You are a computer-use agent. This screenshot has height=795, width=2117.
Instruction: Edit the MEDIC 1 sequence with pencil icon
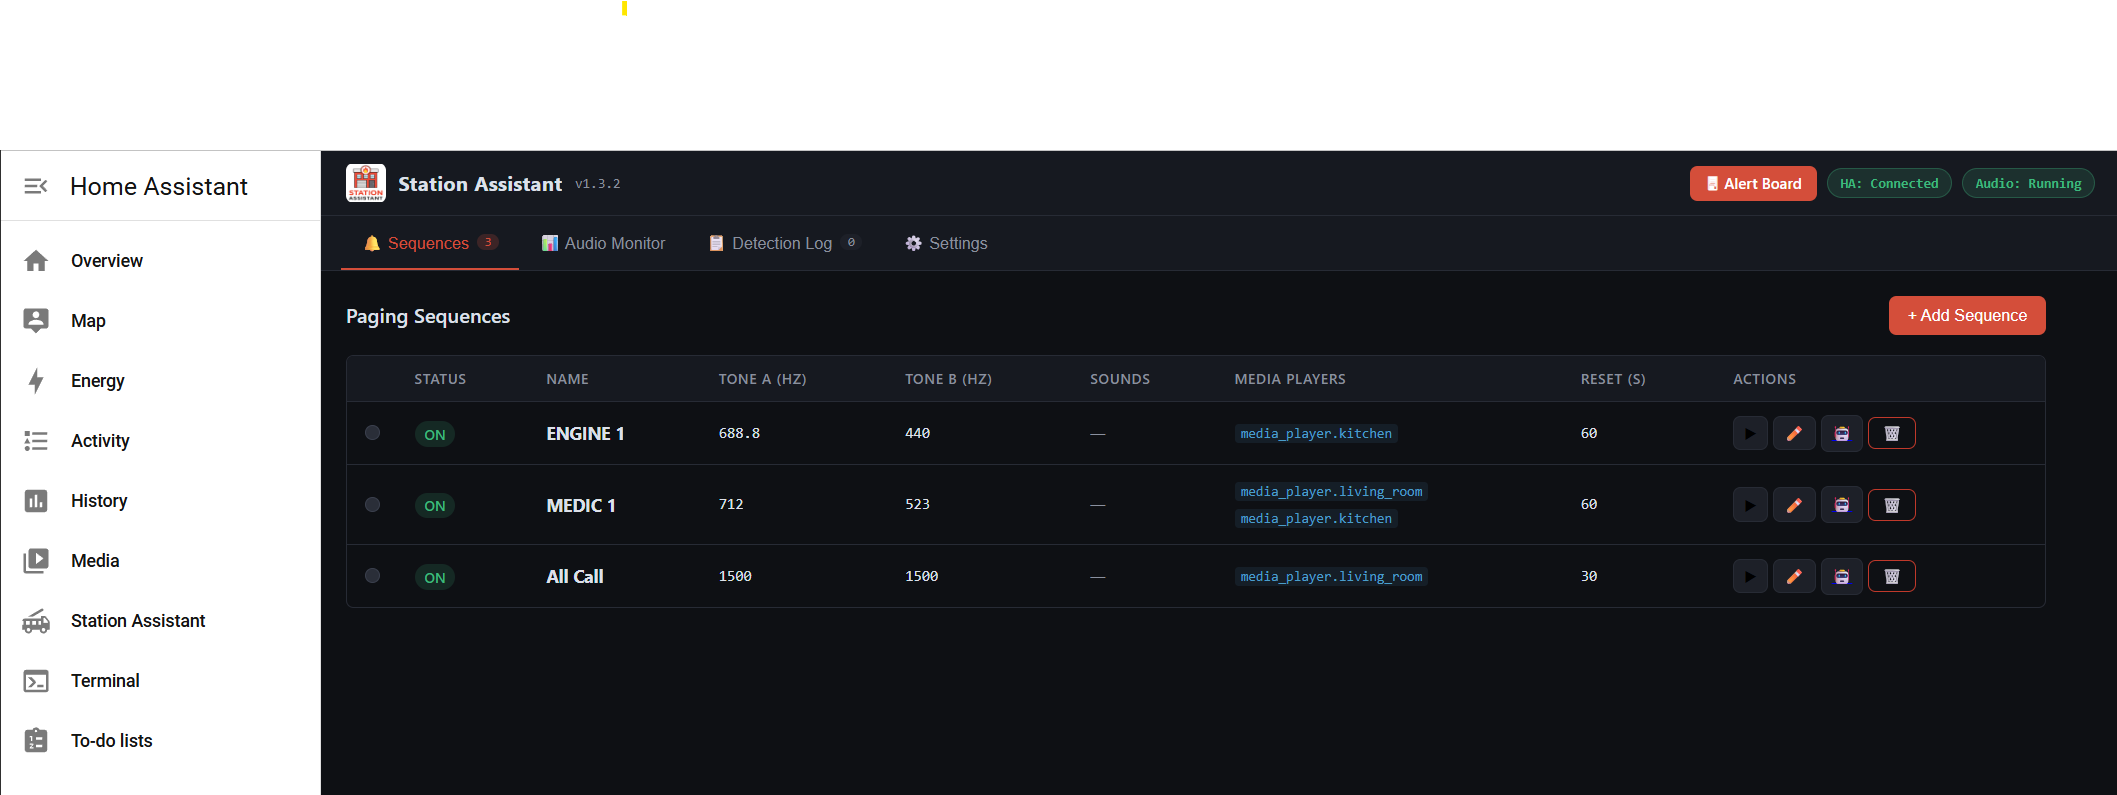point(1794,505)
